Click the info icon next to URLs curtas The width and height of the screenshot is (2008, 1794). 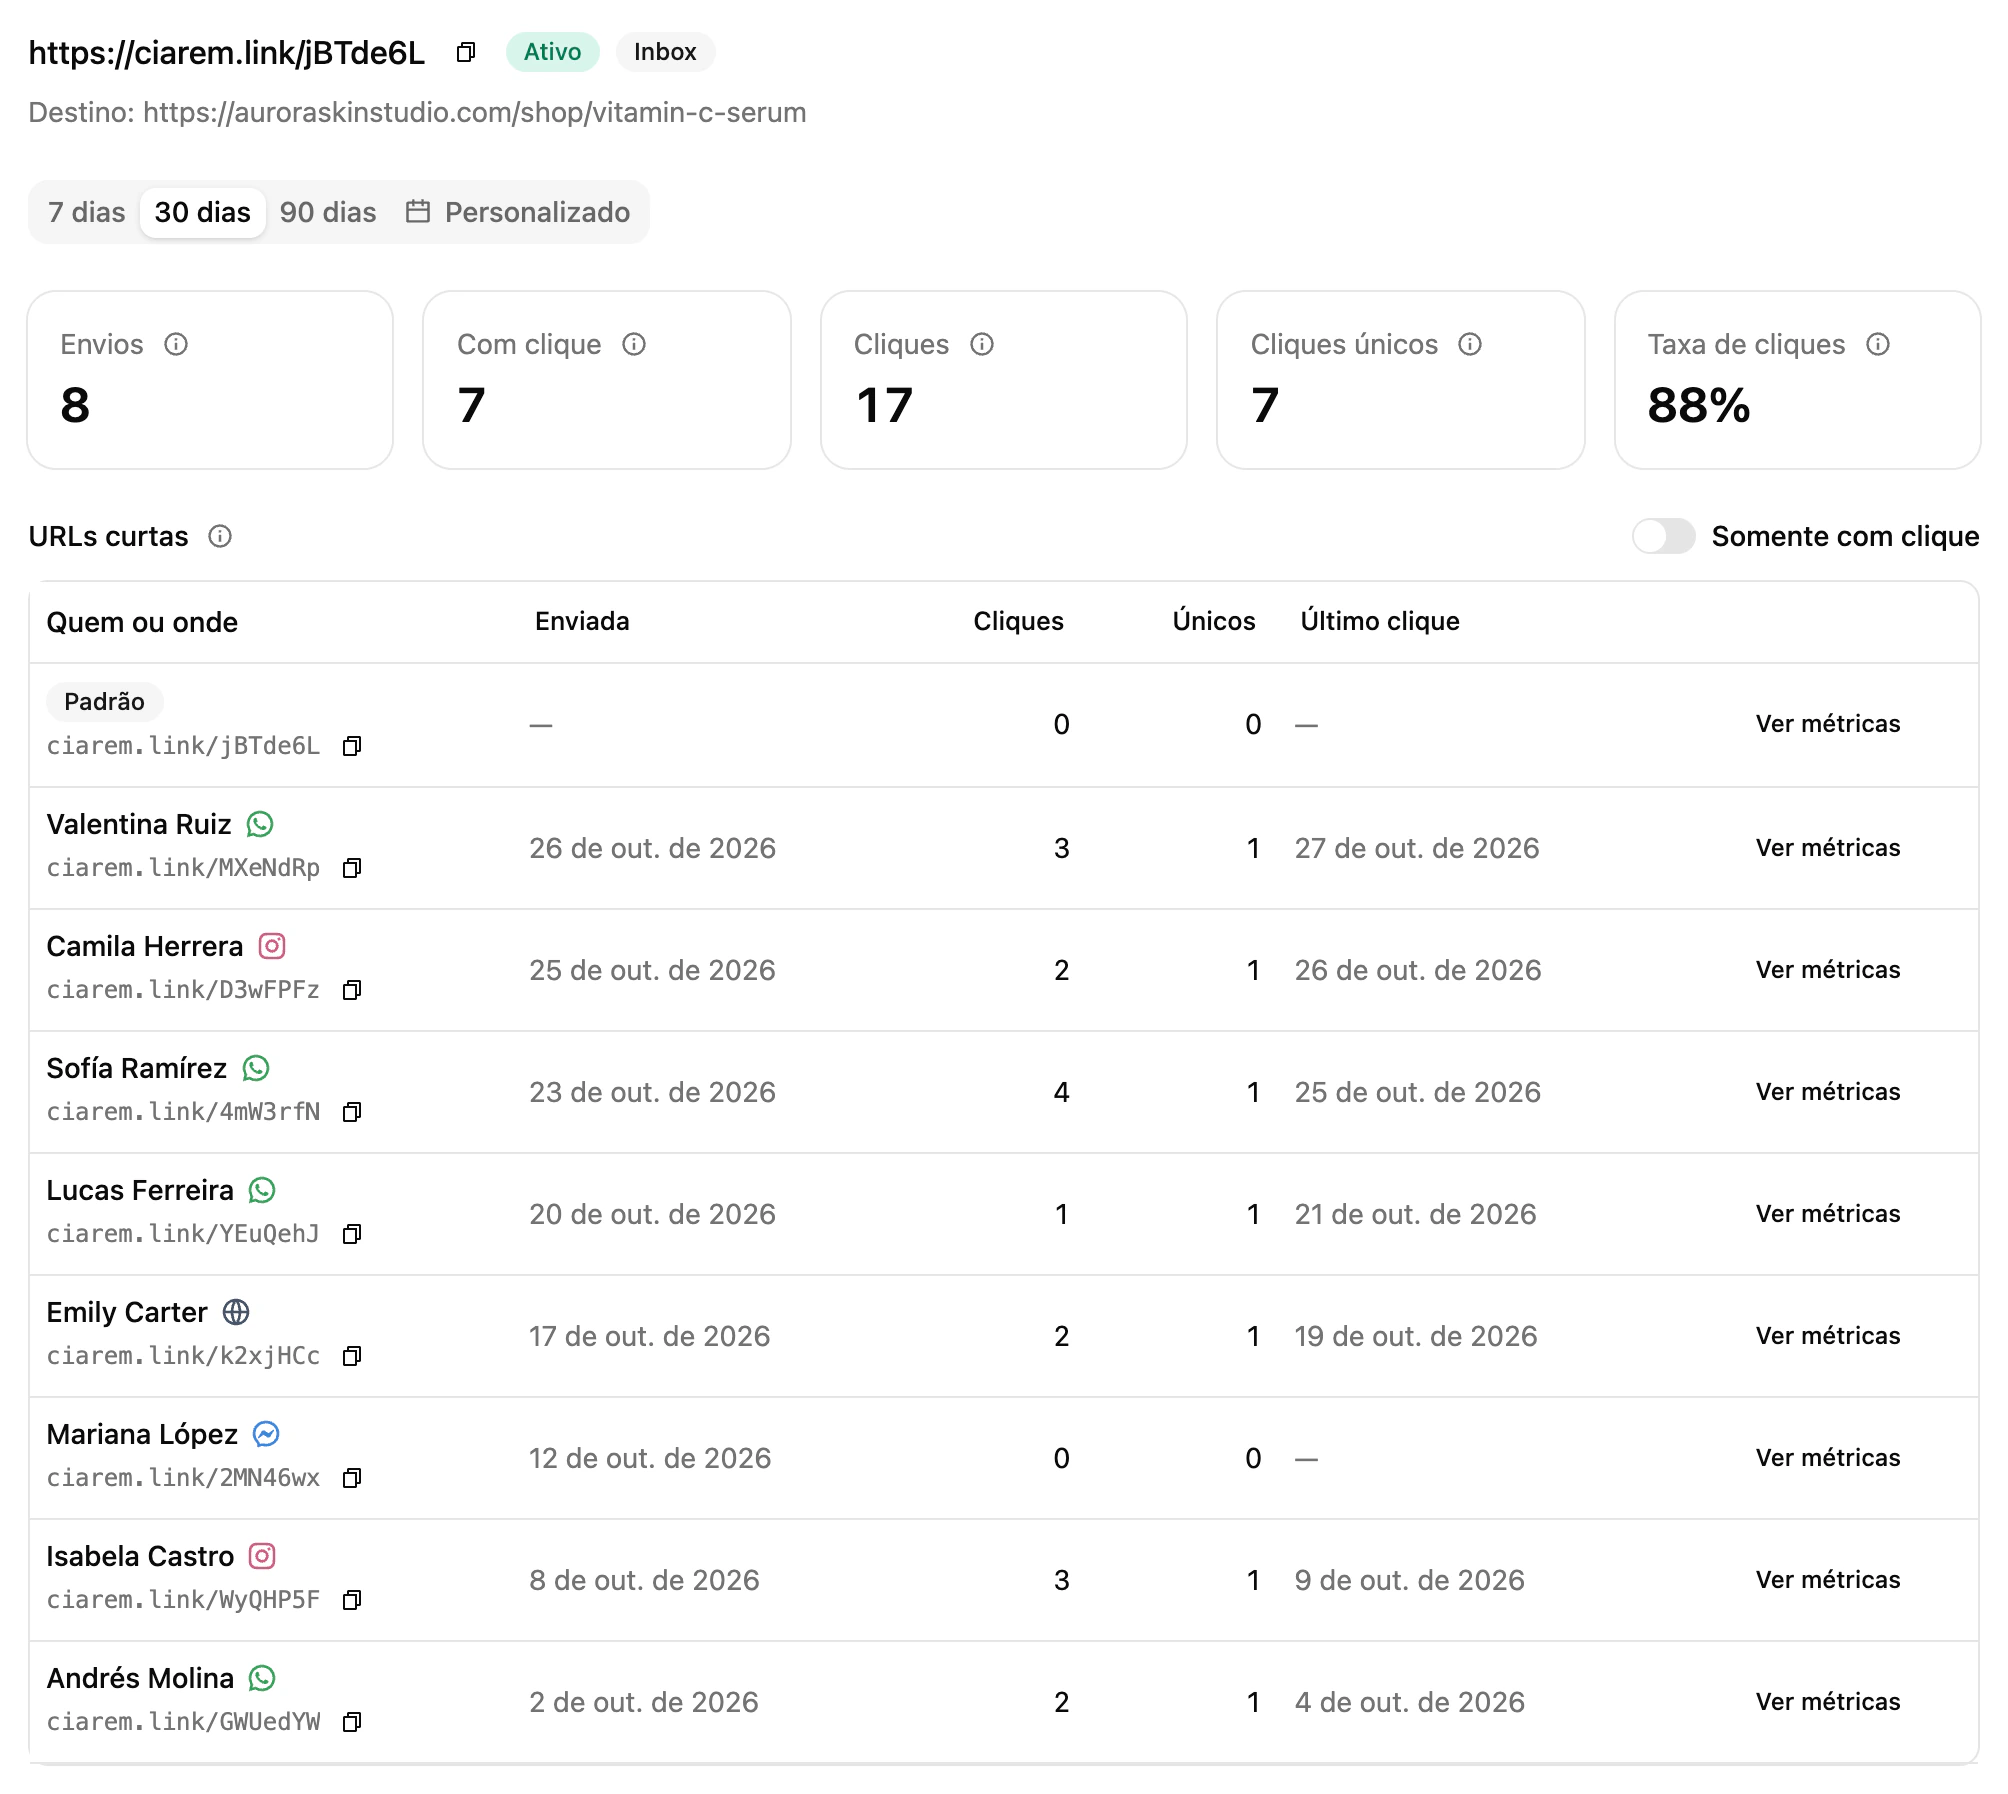coord(220,536)
